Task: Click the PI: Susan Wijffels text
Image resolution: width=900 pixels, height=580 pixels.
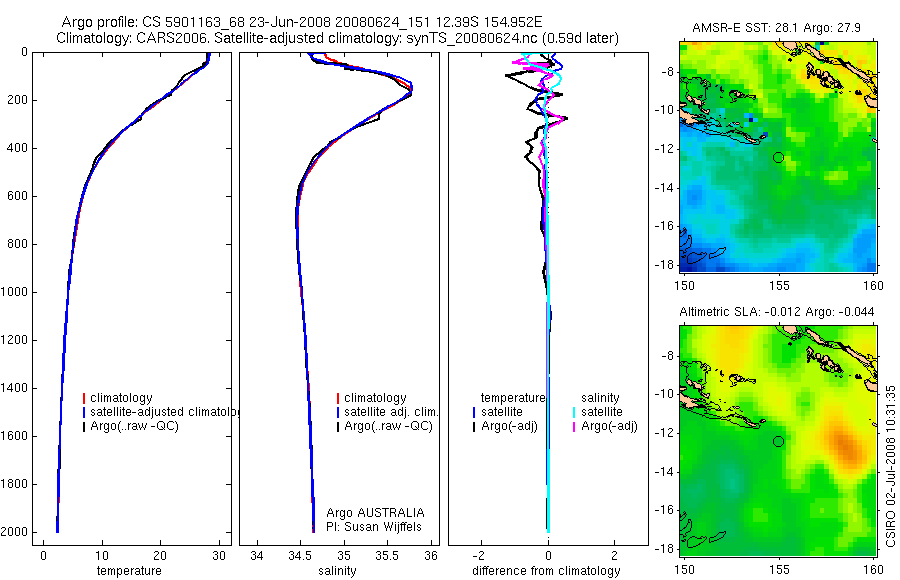Action: [374, 527]
